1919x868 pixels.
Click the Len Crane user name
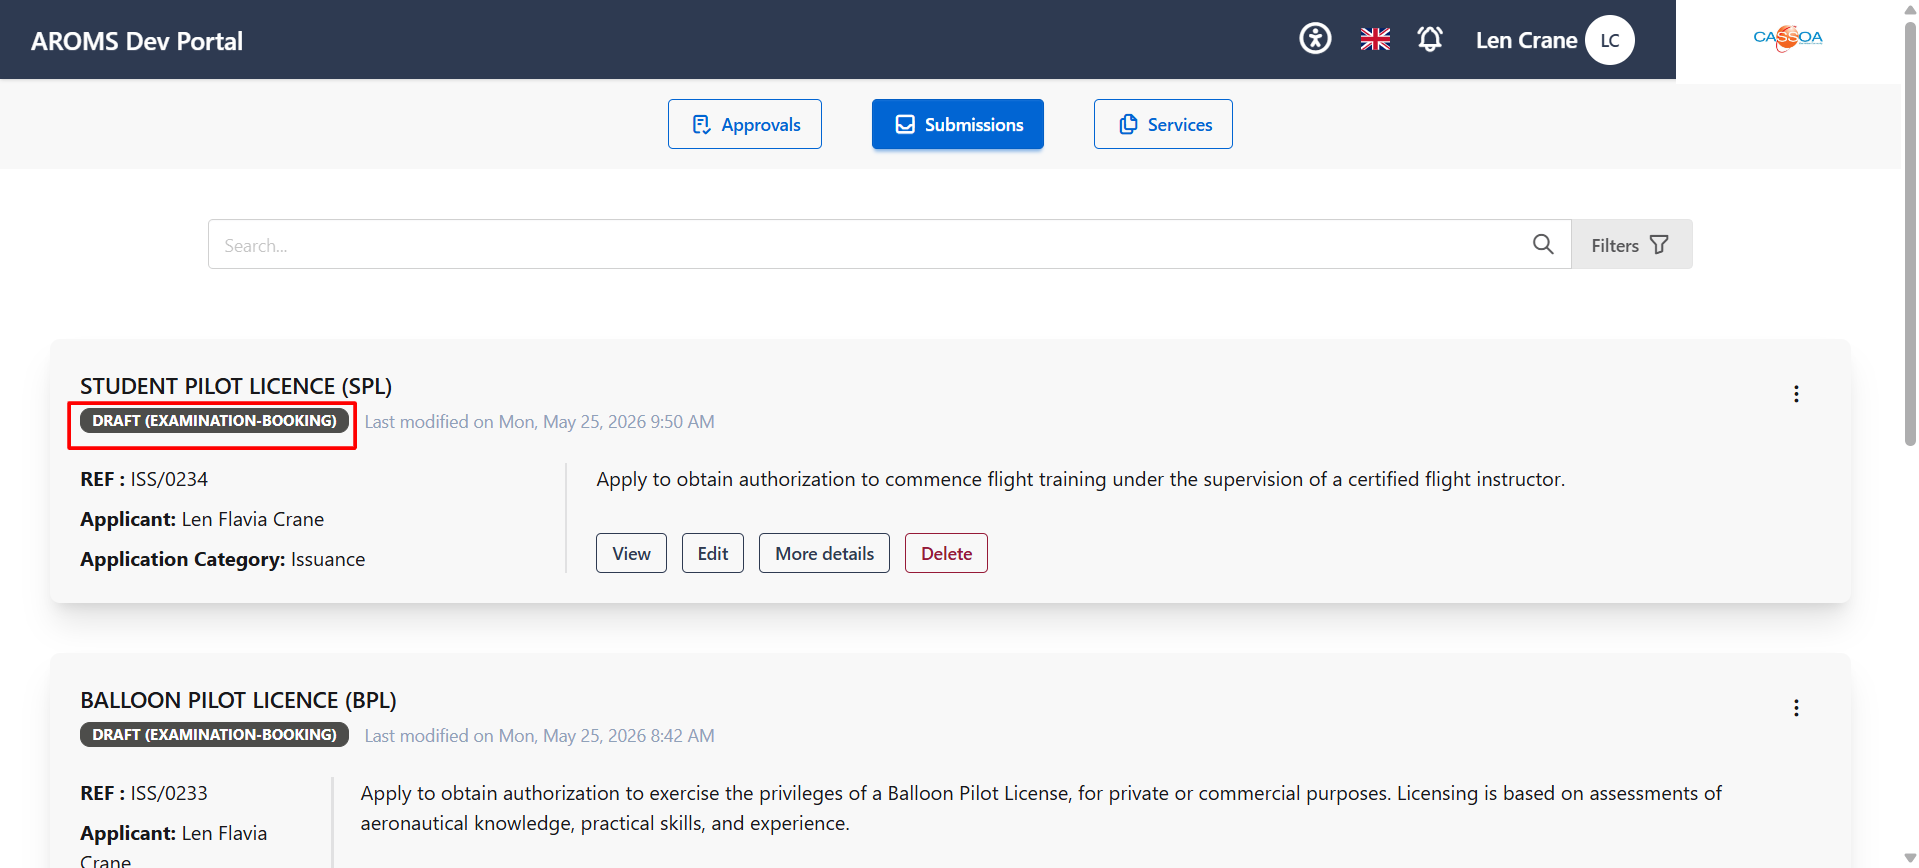(x=1526, y=40)
